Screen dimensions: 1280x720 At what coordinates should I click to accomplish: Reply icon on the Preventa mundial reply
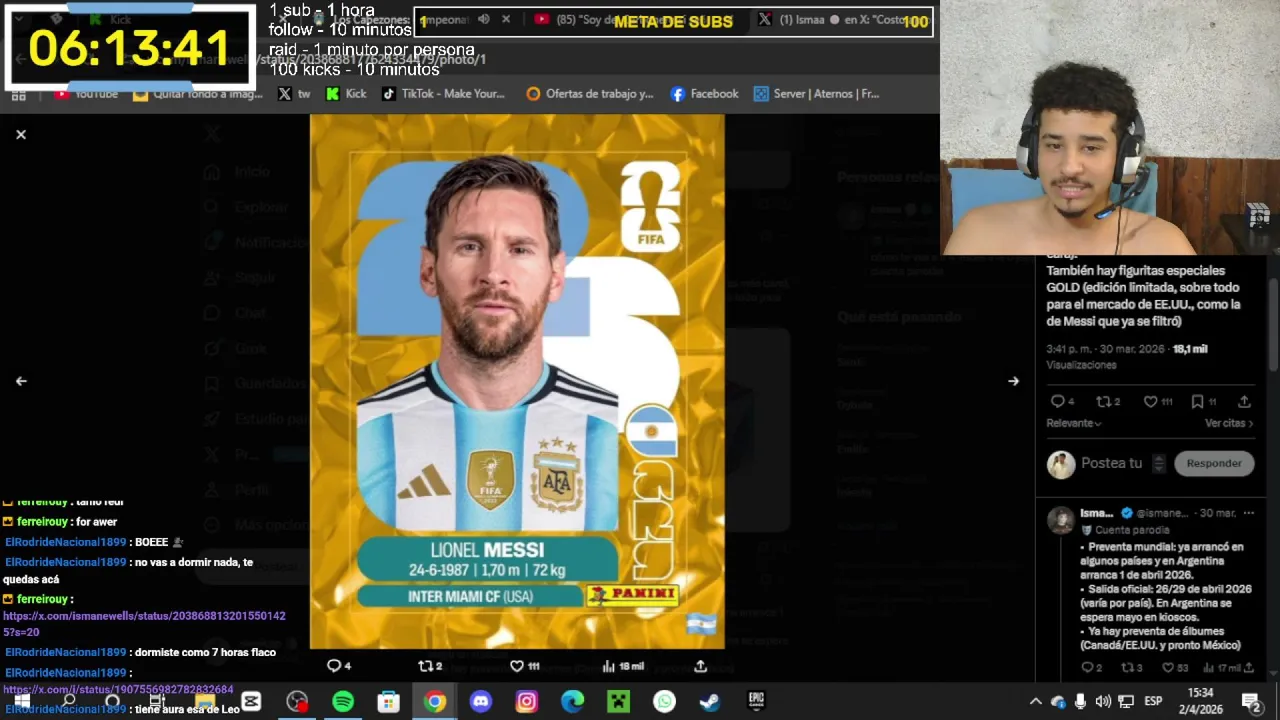(1087, 668)
